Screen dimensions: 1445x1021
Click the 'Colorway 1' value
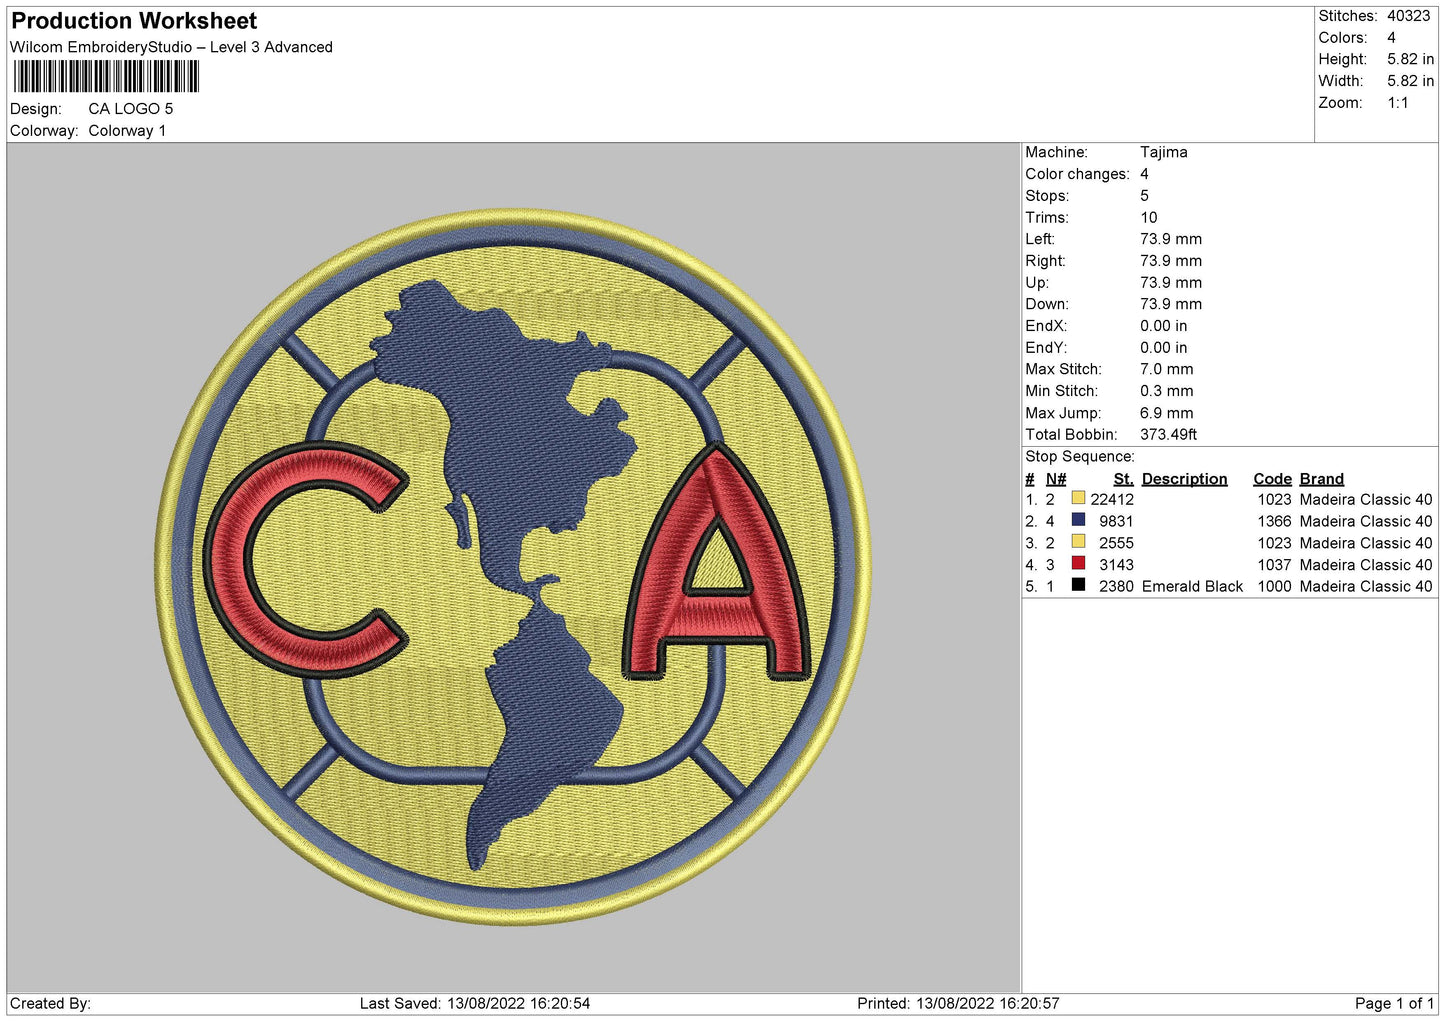point(127,131)
